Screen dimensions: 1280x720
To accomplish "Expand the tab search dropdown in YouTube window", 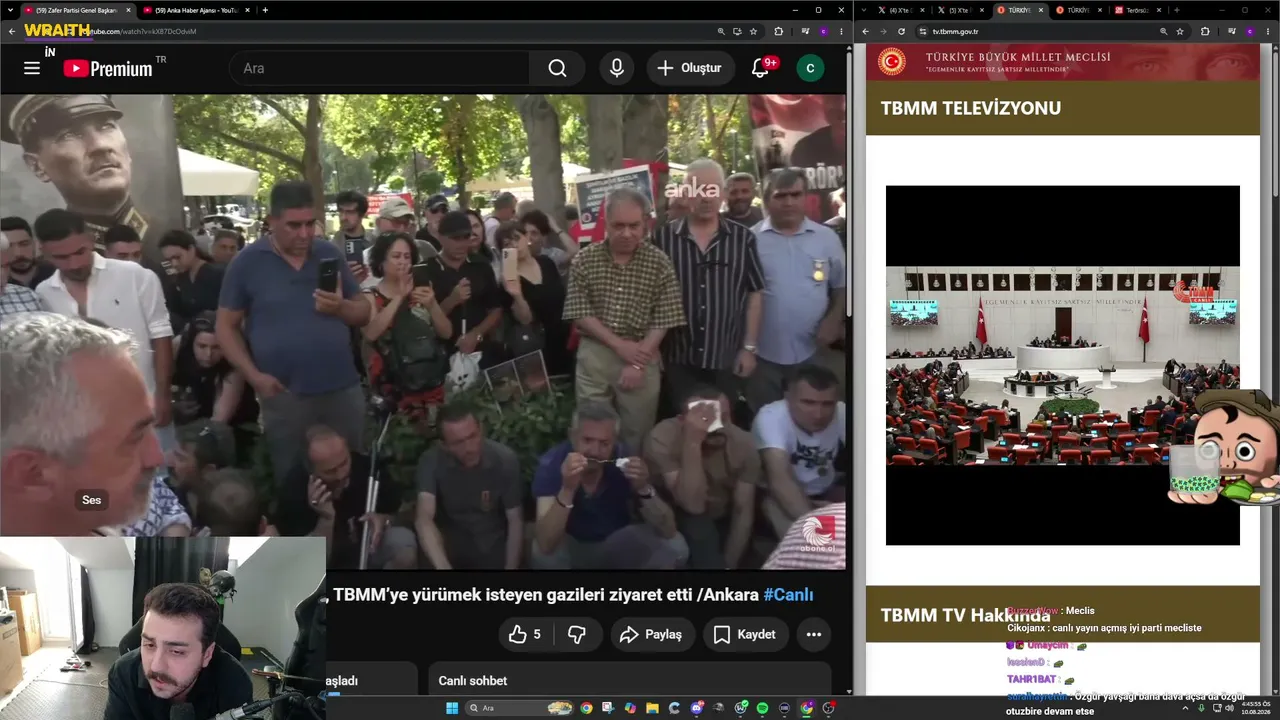I will (10, 10).
